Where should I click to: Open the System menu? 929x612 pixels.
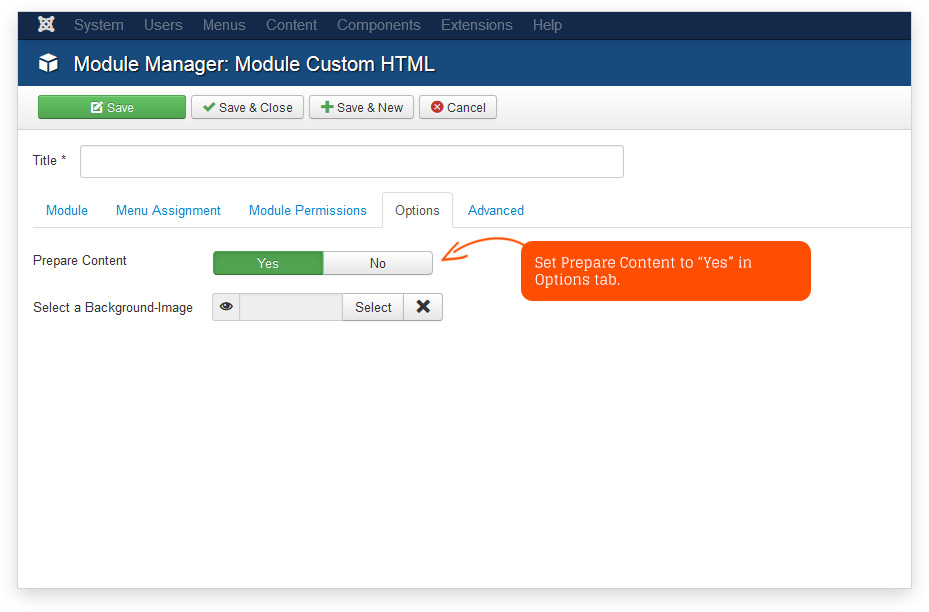[x=98, y=25]
